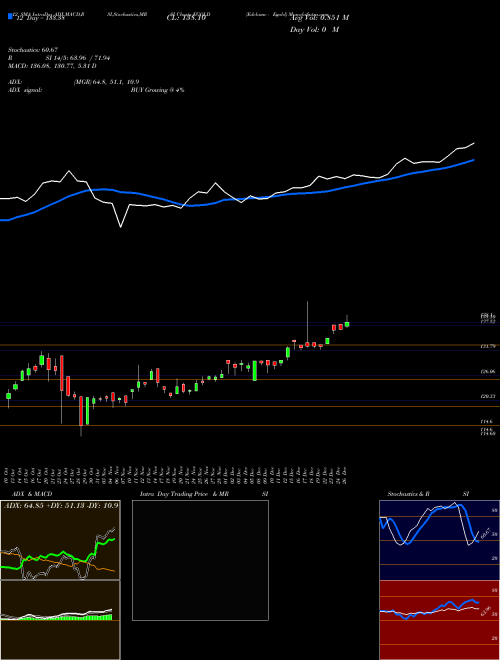The width and height of the screenshot is (500, 660).
Task: Click the 'Day Vol: 0 M' label
Action: point(314,30)
